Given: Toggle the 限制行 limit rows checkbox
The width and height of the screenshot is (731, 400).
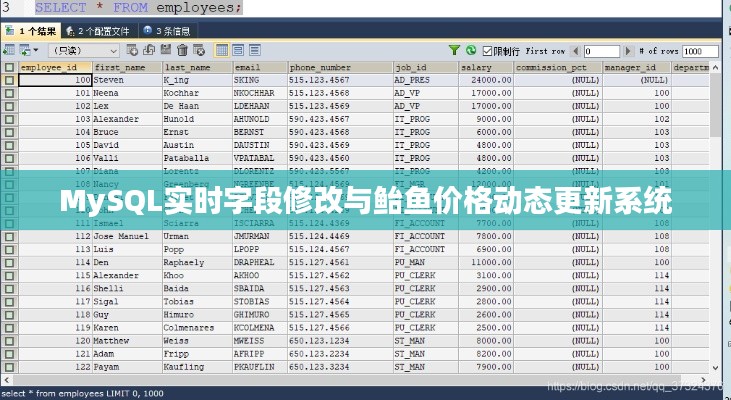Looking at the screenshot, I should (487, 50).
